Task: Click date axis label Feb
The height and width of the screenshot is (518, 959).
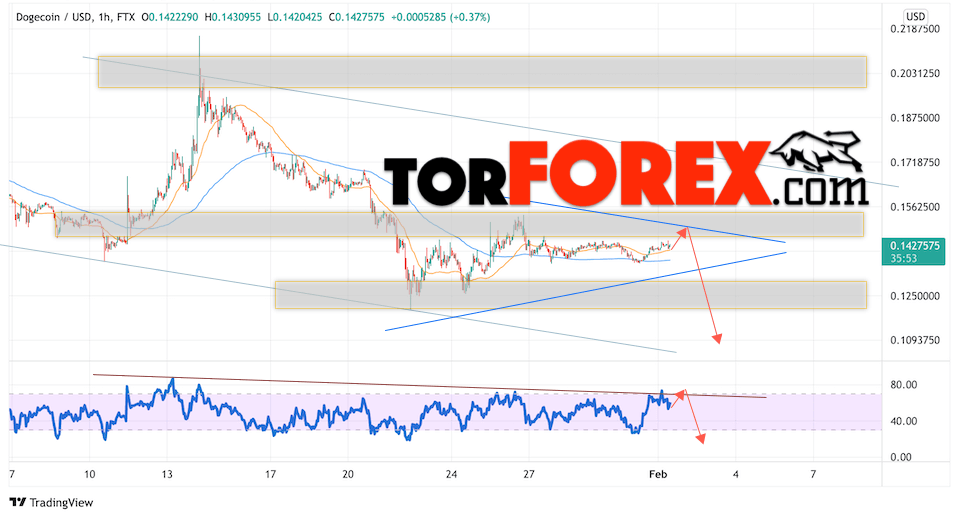Action: tap(658, 474)
